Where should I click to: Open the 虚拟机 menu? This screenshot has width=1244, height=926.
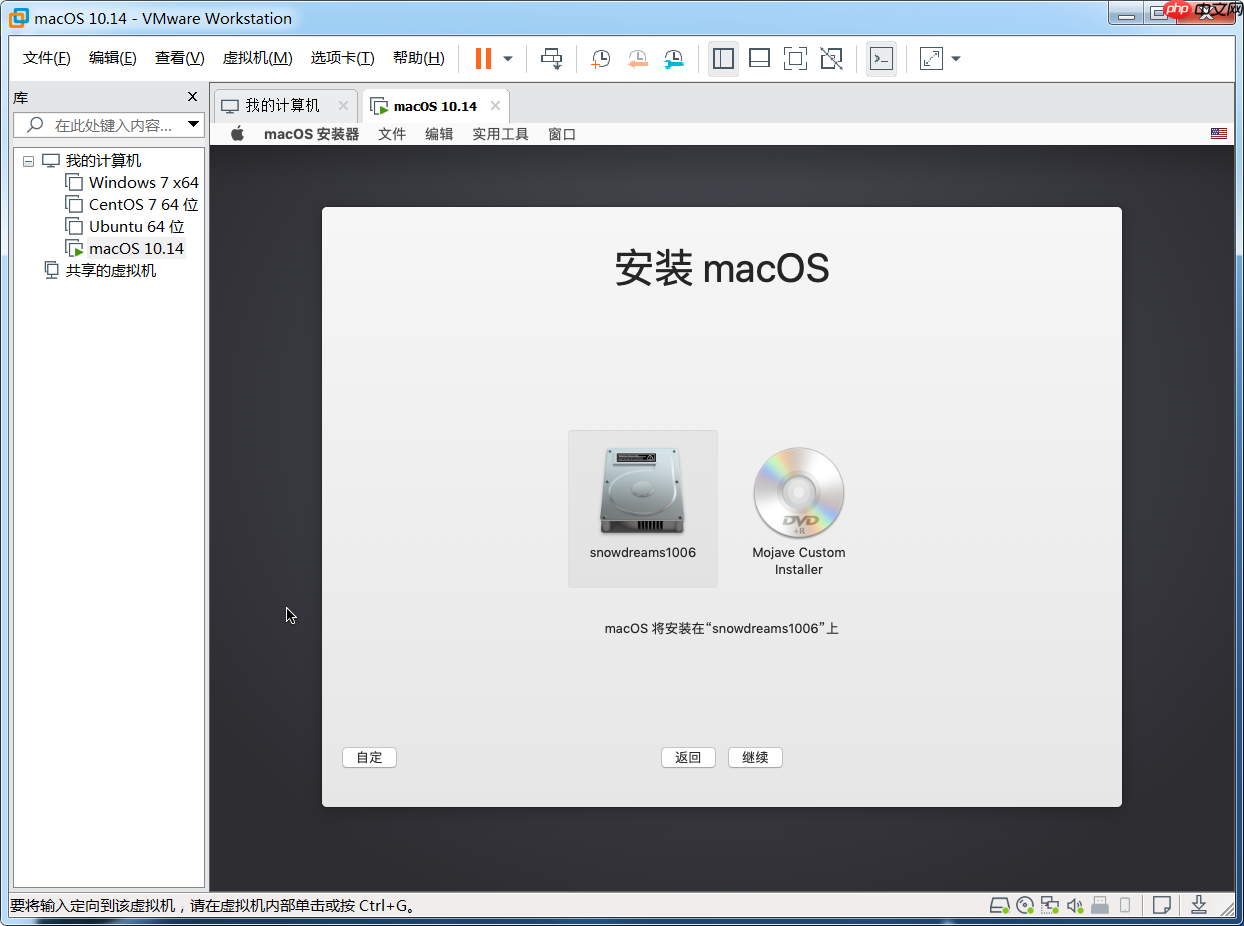click(x=257, y=58)
